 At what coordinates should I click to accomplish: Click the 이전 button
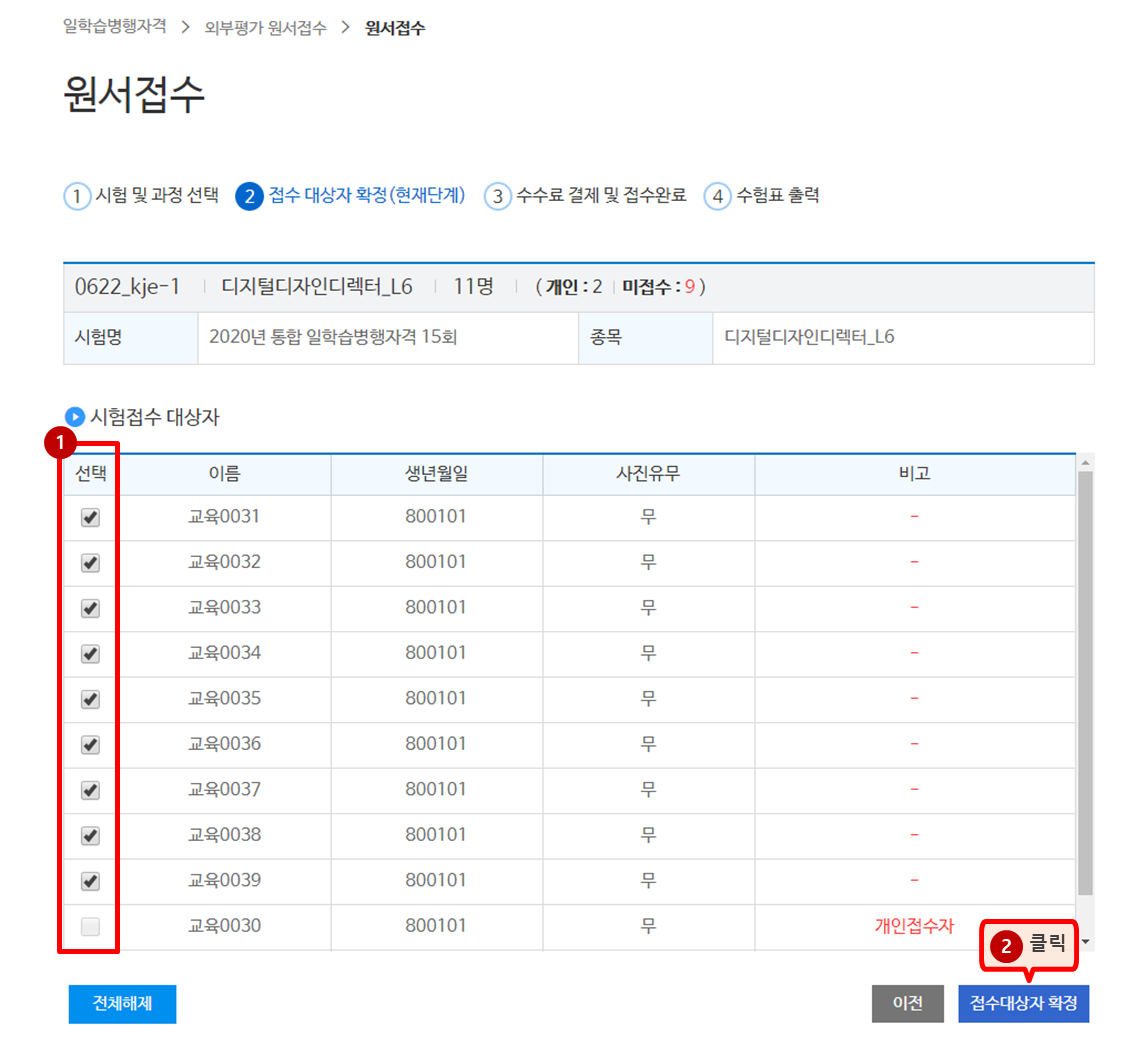click(x=908, y=1004)
